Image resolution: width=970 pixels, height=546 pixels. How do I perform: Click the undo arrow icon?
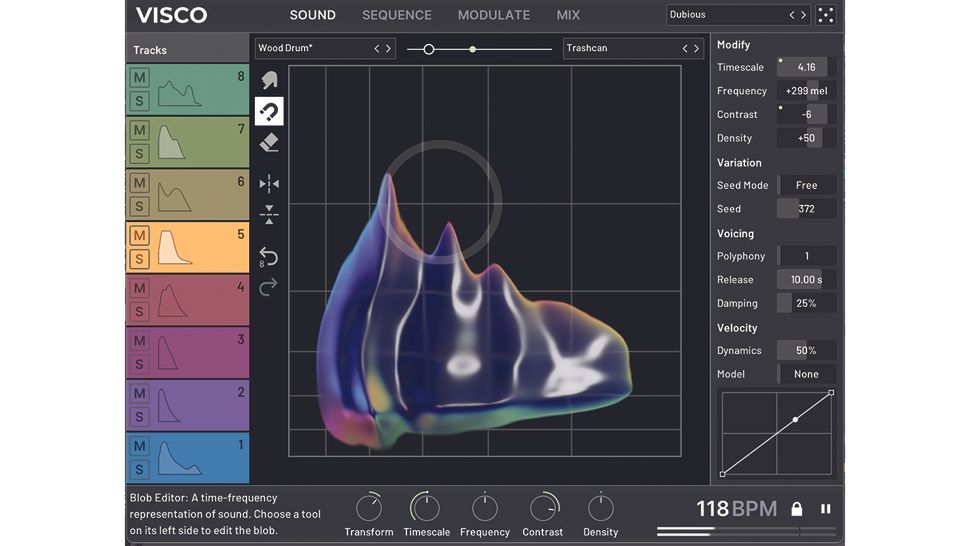268,256
